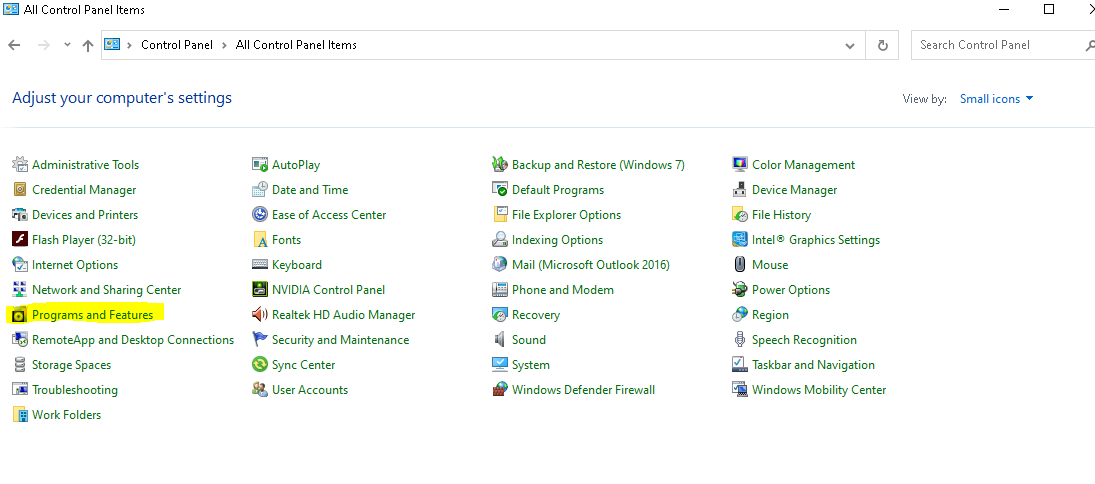Click the Work Folders icon

[x=20, y=415]
